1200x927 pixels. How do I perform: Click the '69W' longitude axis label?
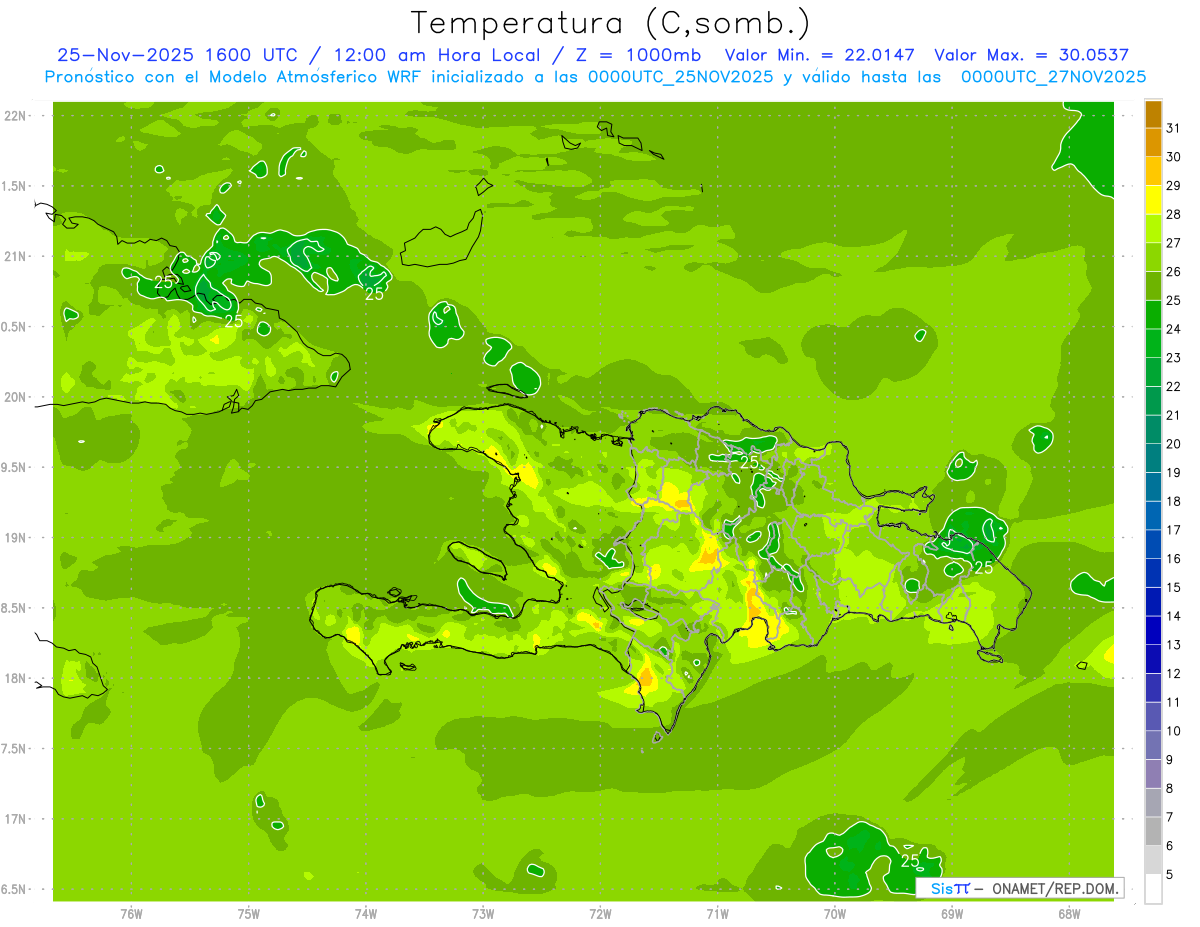click(x=952, y=914)
